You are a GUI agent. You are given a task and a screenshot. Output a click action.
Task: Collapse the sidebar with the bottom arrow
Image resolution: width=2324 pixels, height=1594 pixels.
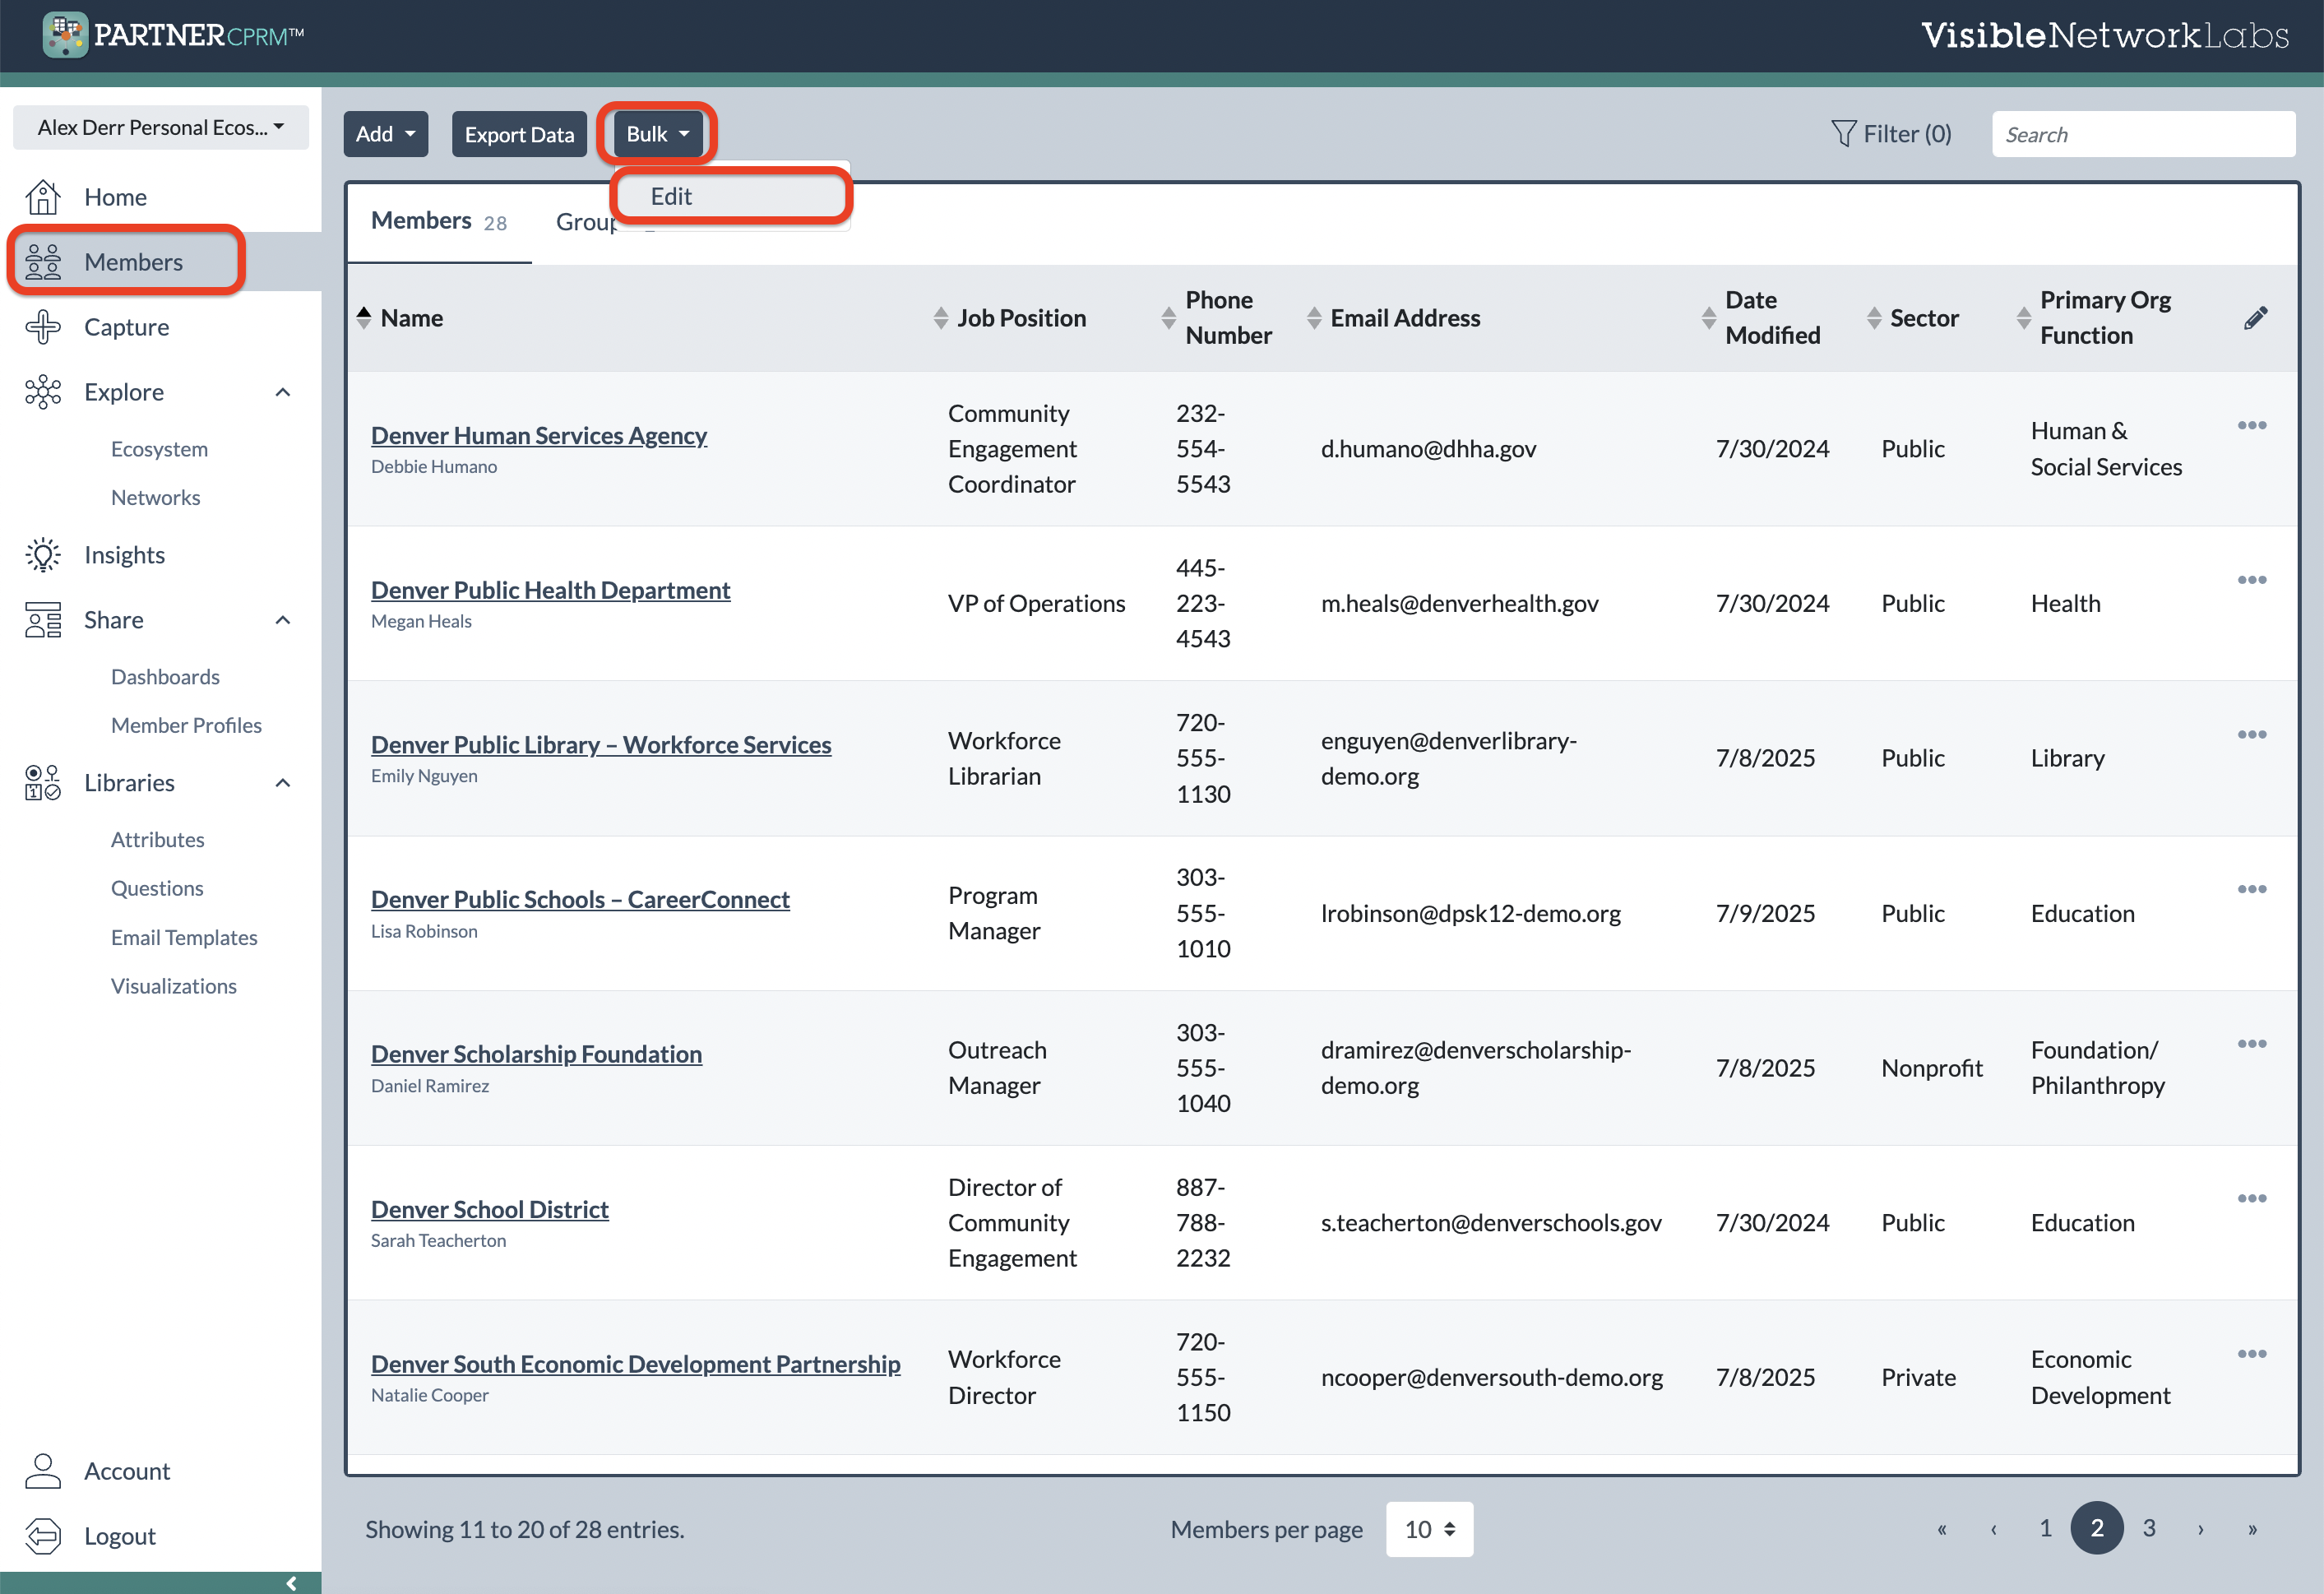[291, 1583]
